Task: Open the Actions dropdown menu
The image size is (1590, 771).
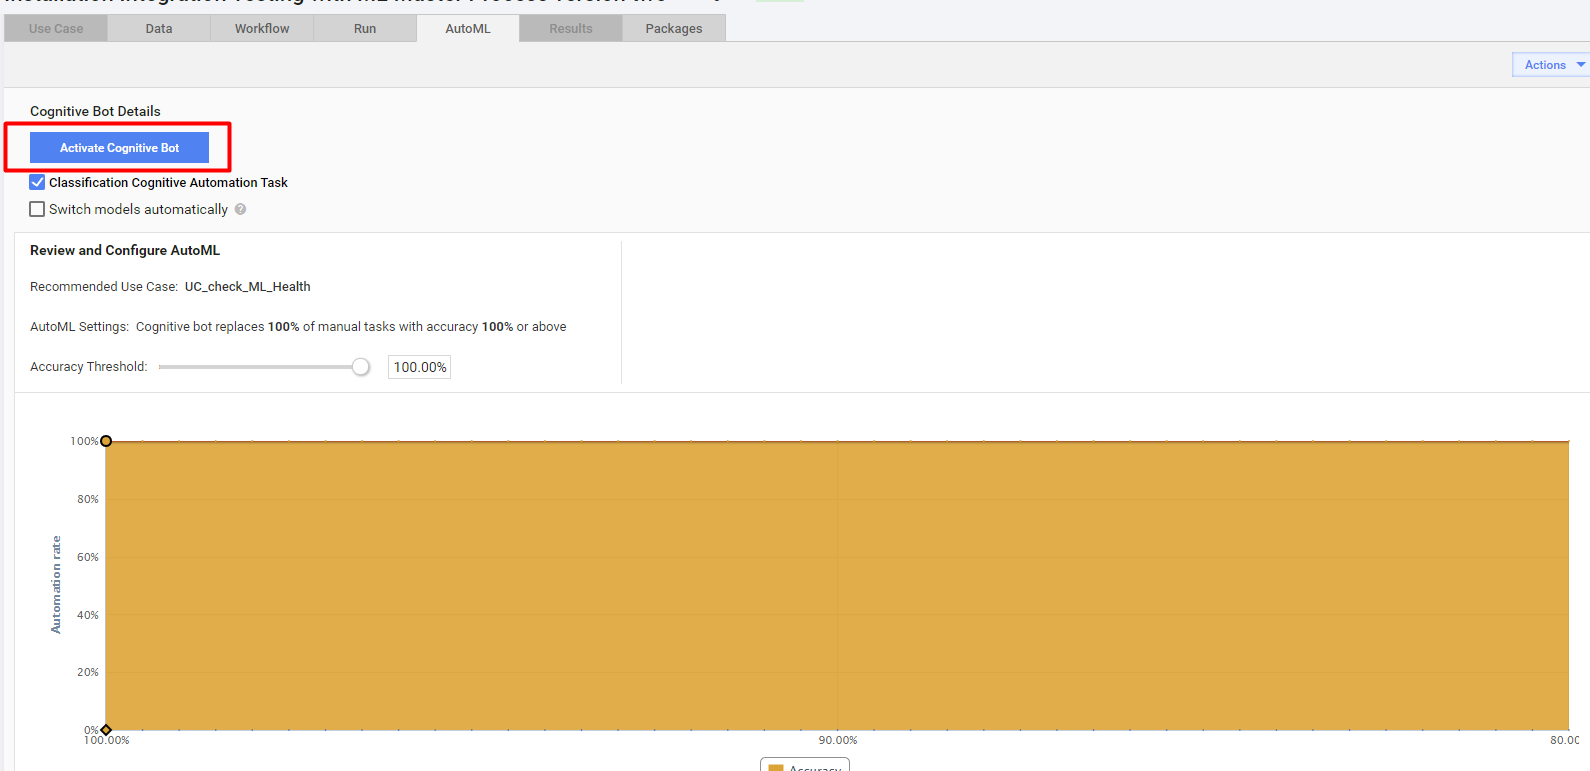Action: tap(1551, 65)
